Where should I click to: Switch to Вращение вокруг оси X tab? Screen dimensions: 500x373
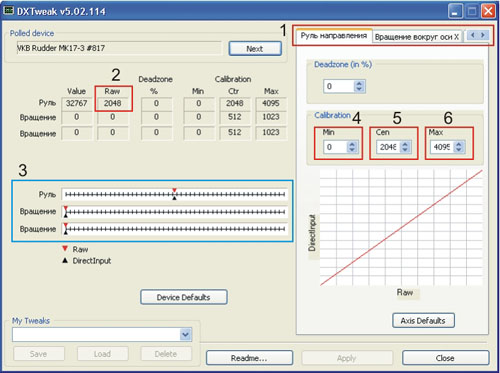tap(417, 37)
